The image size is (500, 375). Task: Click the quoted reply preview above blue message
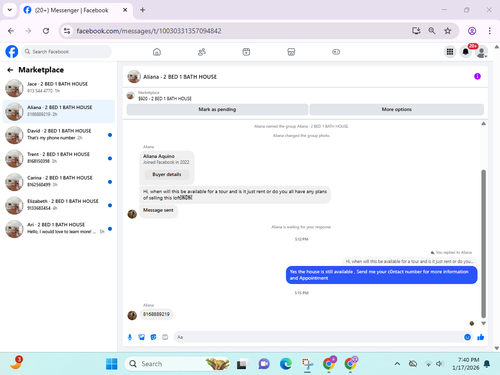[x=409, y=261]
